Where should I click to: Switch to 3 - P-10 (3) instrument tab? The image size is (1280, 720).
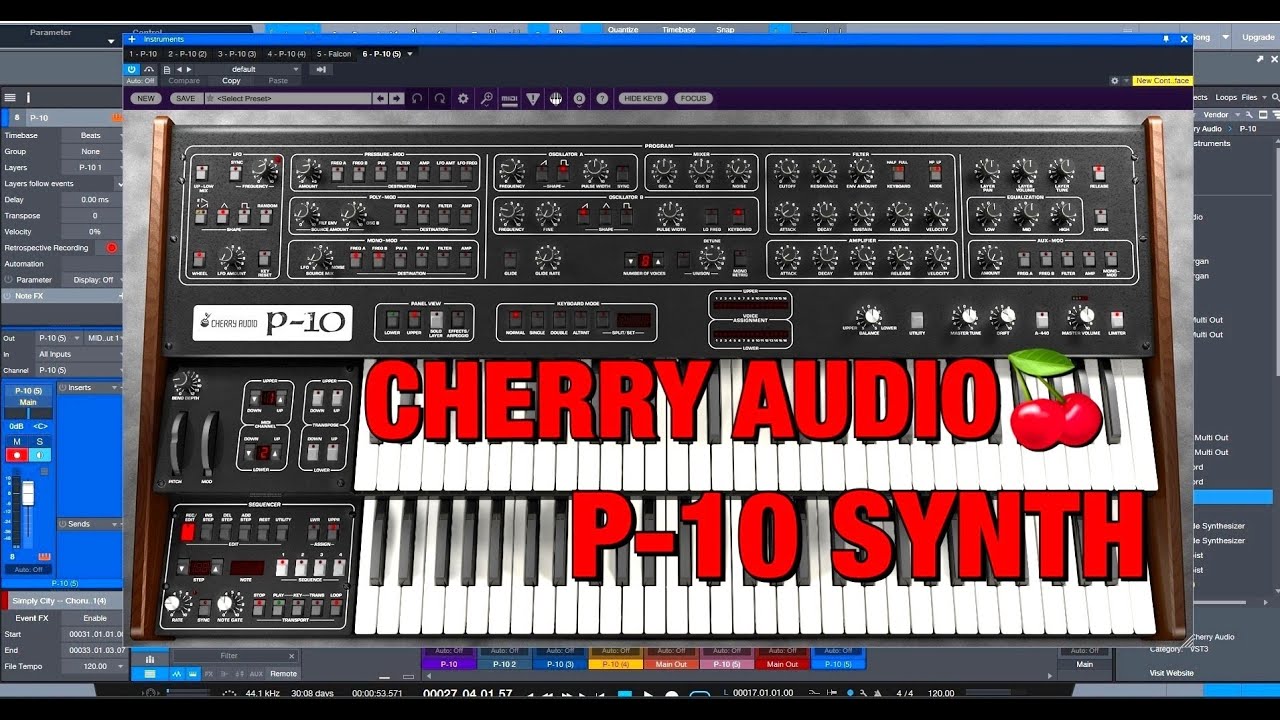[237, 54]
